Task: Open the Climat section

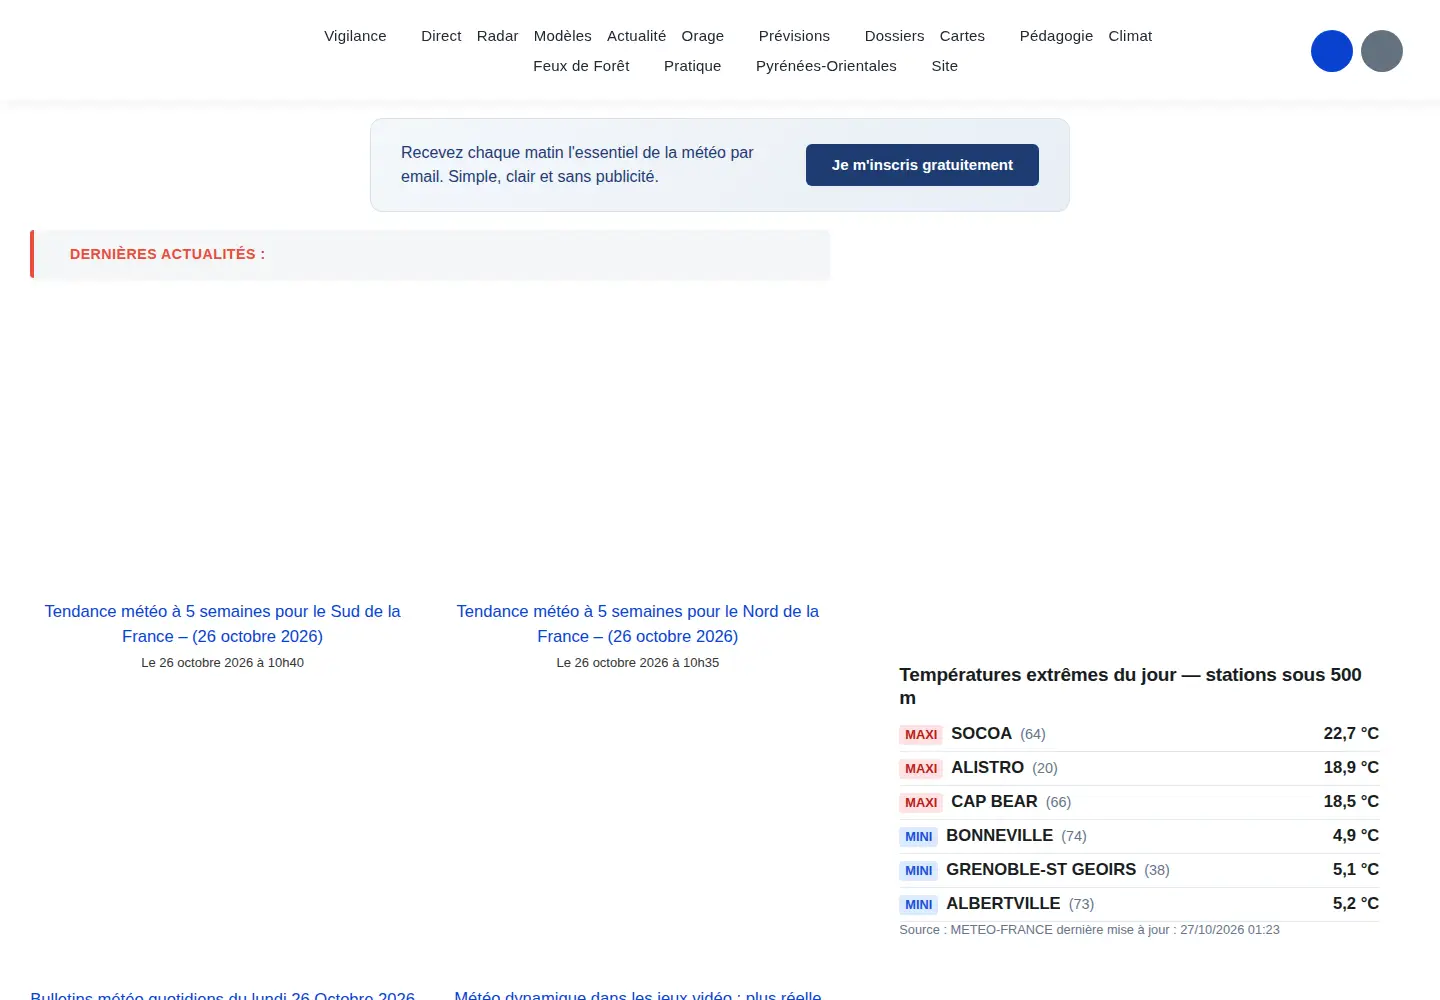Action: point(1130,36)
